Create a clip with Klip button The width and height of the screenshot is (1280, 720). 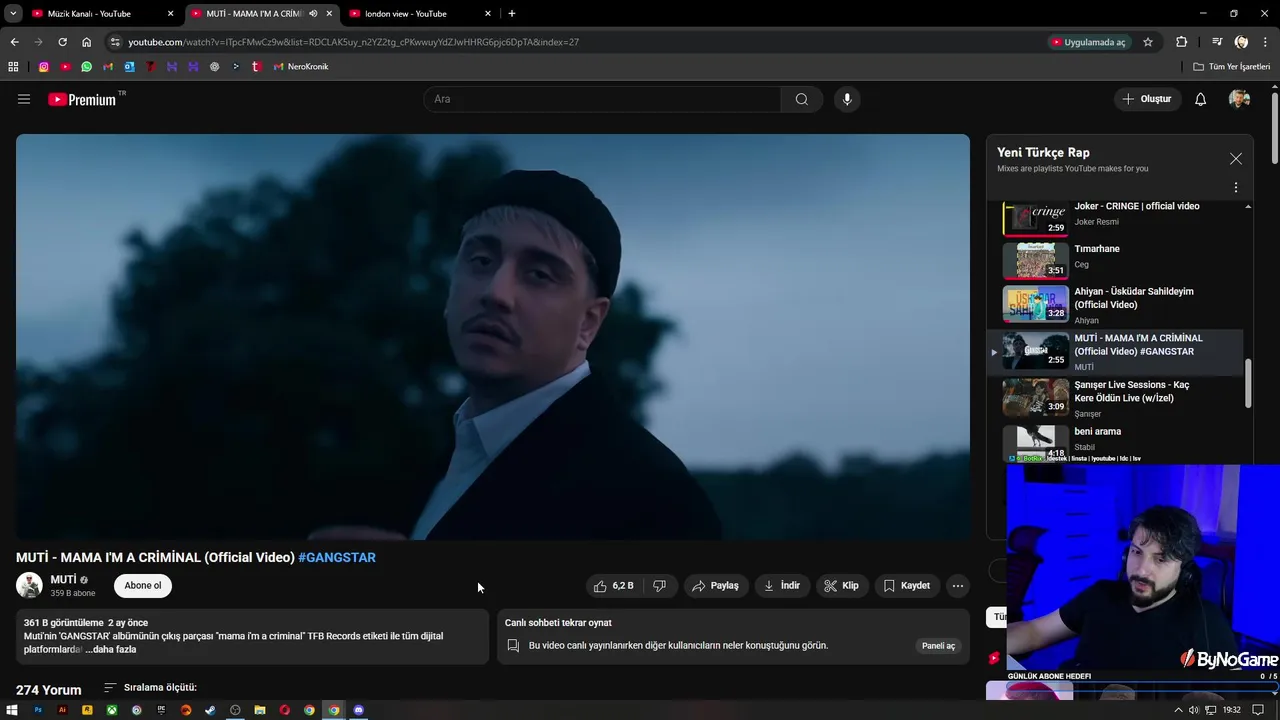(x=841, y=586)
